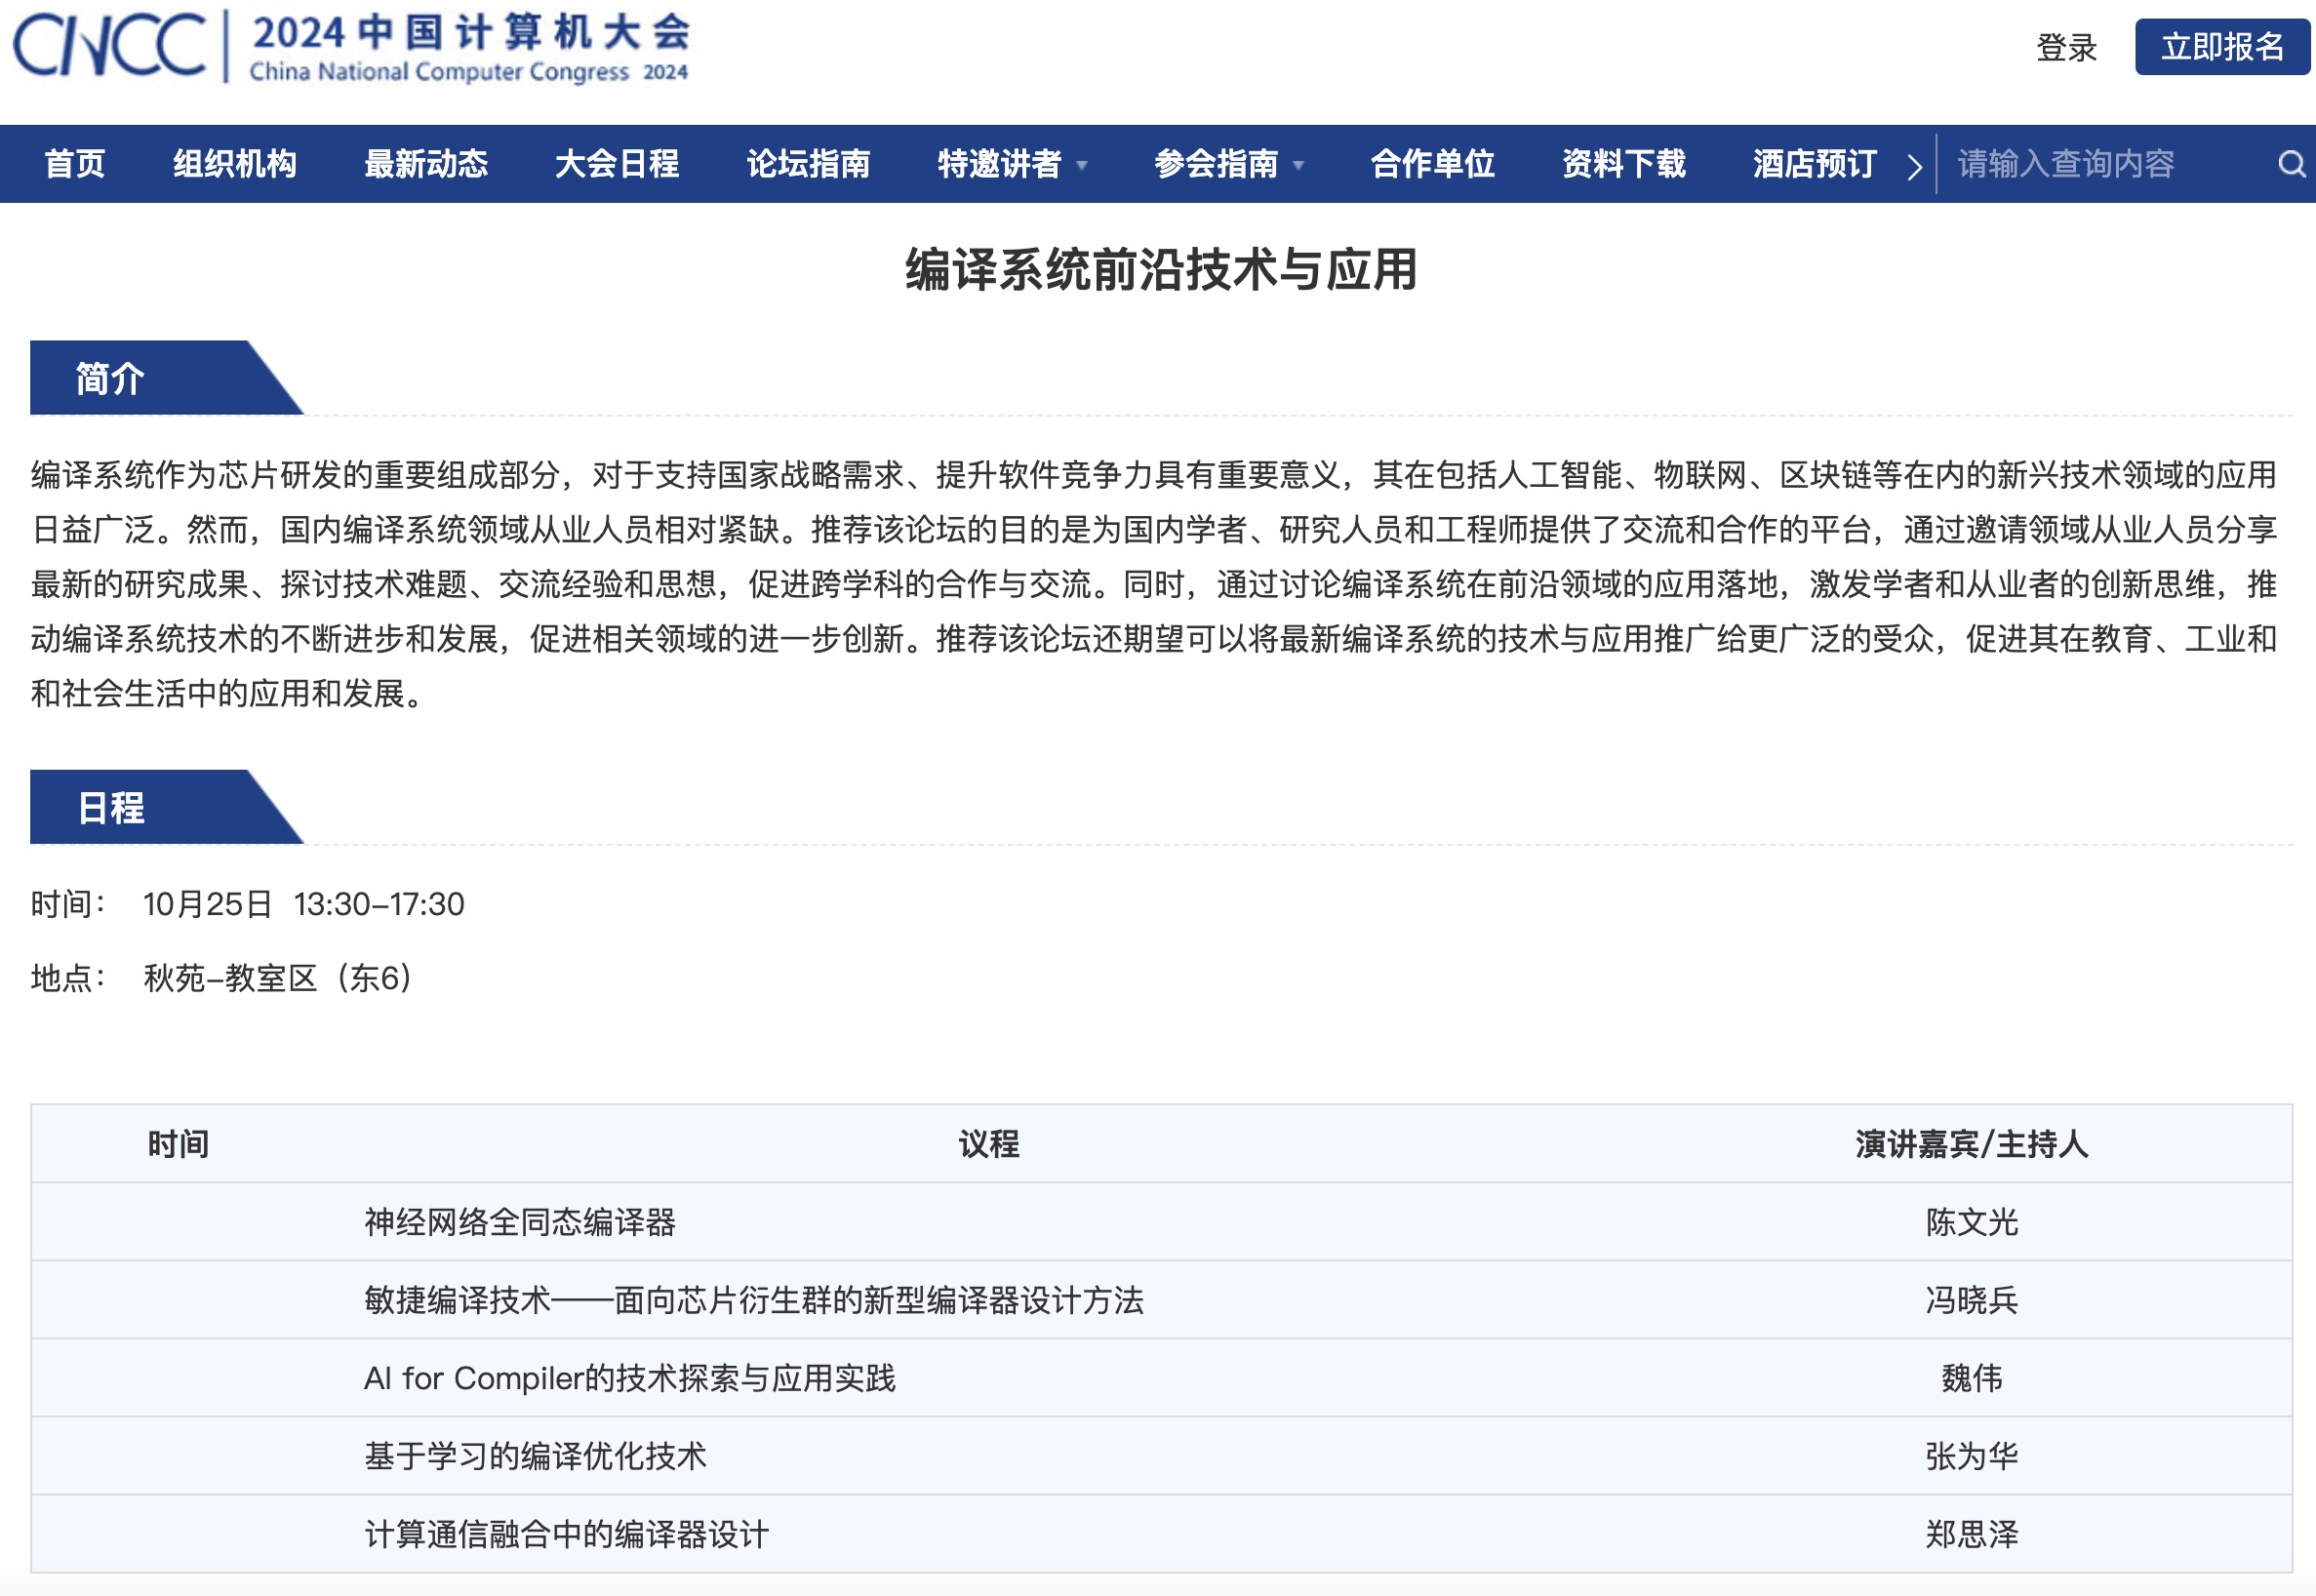Open the 组织机构 menu item
The height and width of the screenshot is (1596, 2316).
pos(235,164)
